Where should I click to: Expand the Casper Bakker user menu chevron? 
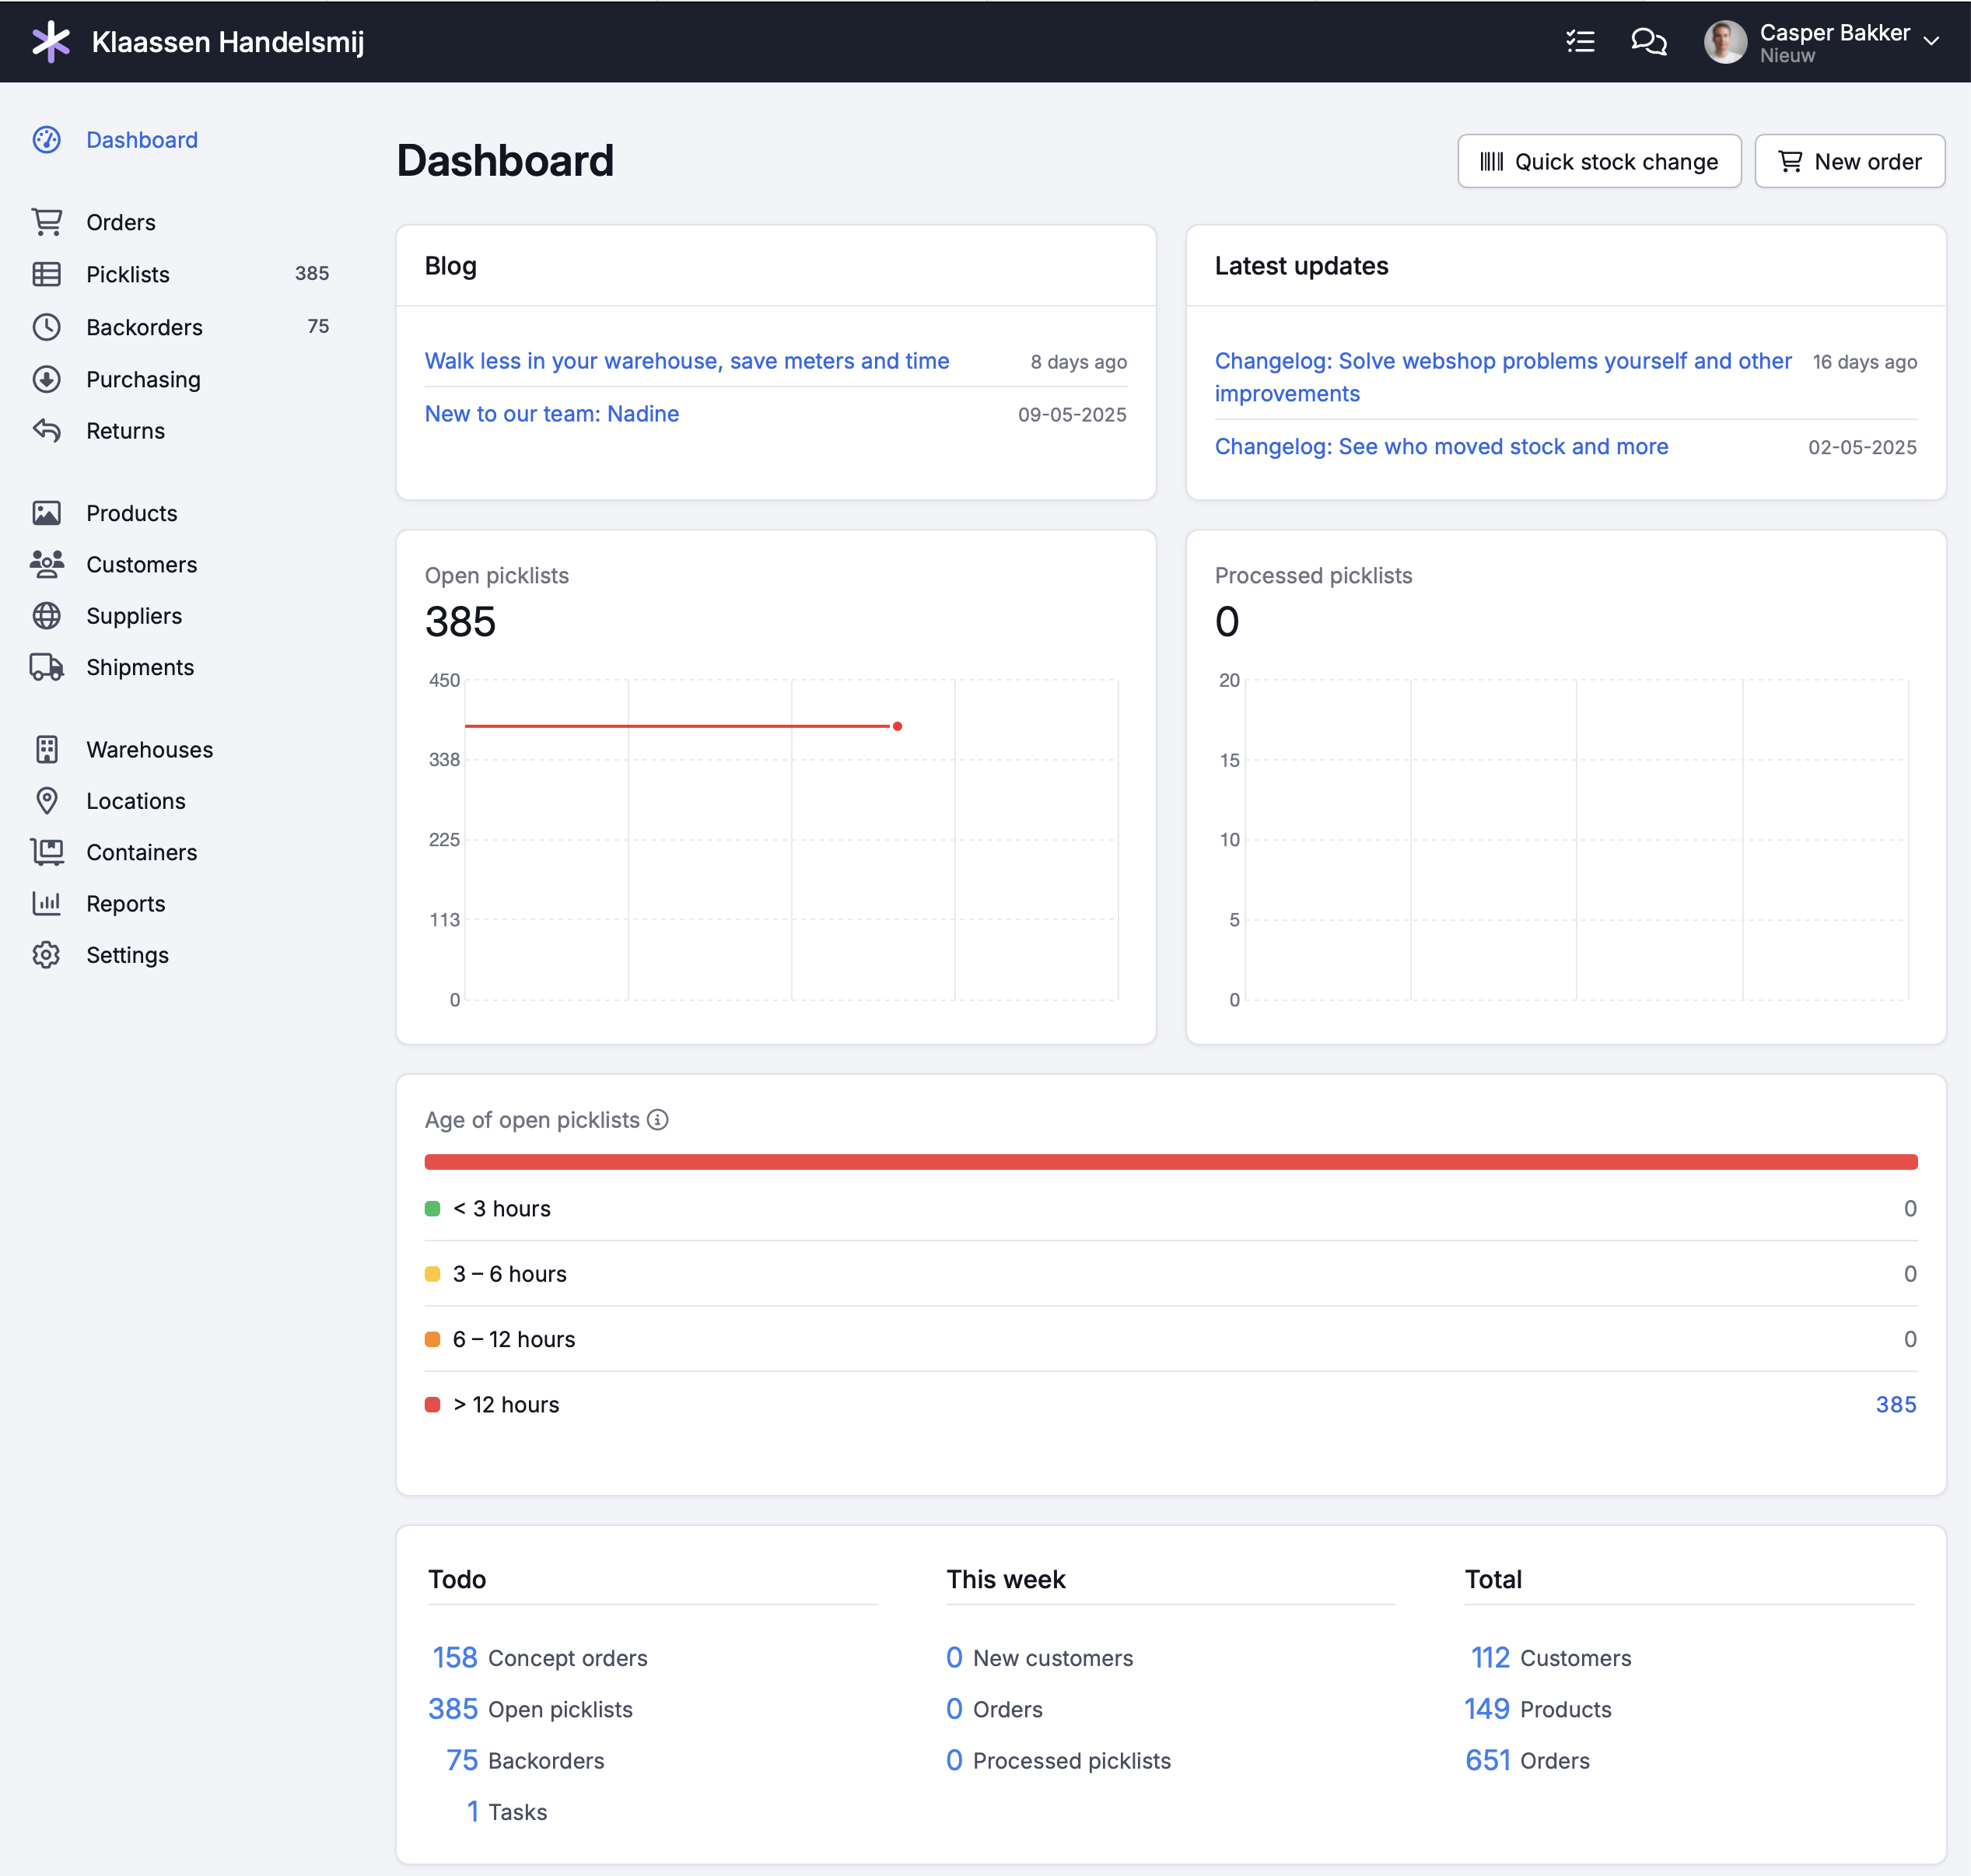[1931, 41]
